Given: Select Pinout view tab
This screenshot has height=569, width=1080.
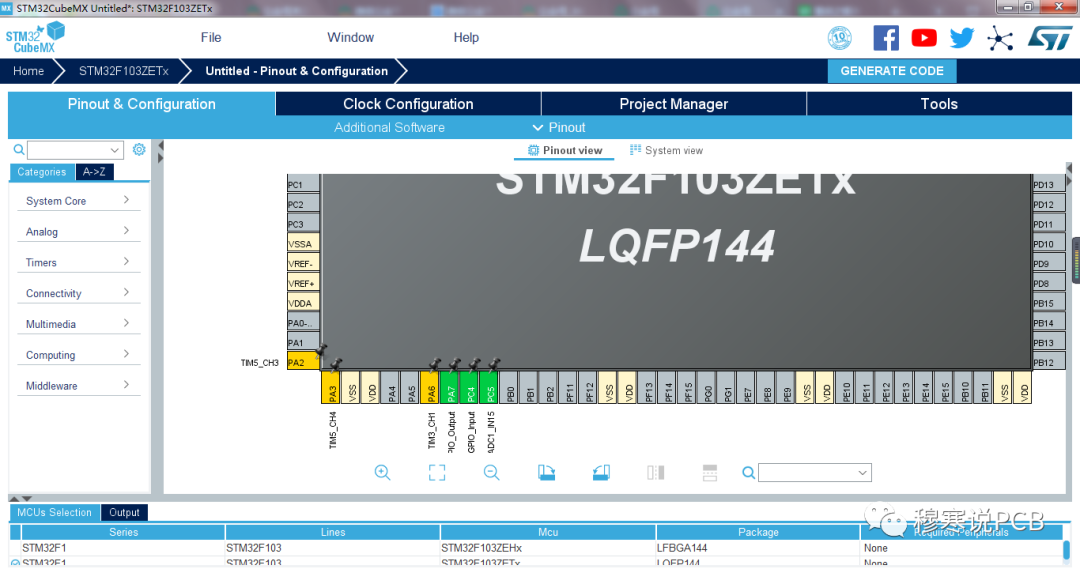Looking at the screenshot, I should [565, 150].
